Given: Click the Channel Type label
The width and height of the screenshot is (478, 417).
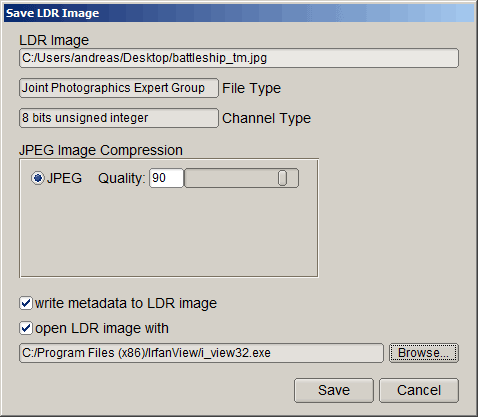Looking at the screenshot, I should pyautogui.click(x=266, y=118).
